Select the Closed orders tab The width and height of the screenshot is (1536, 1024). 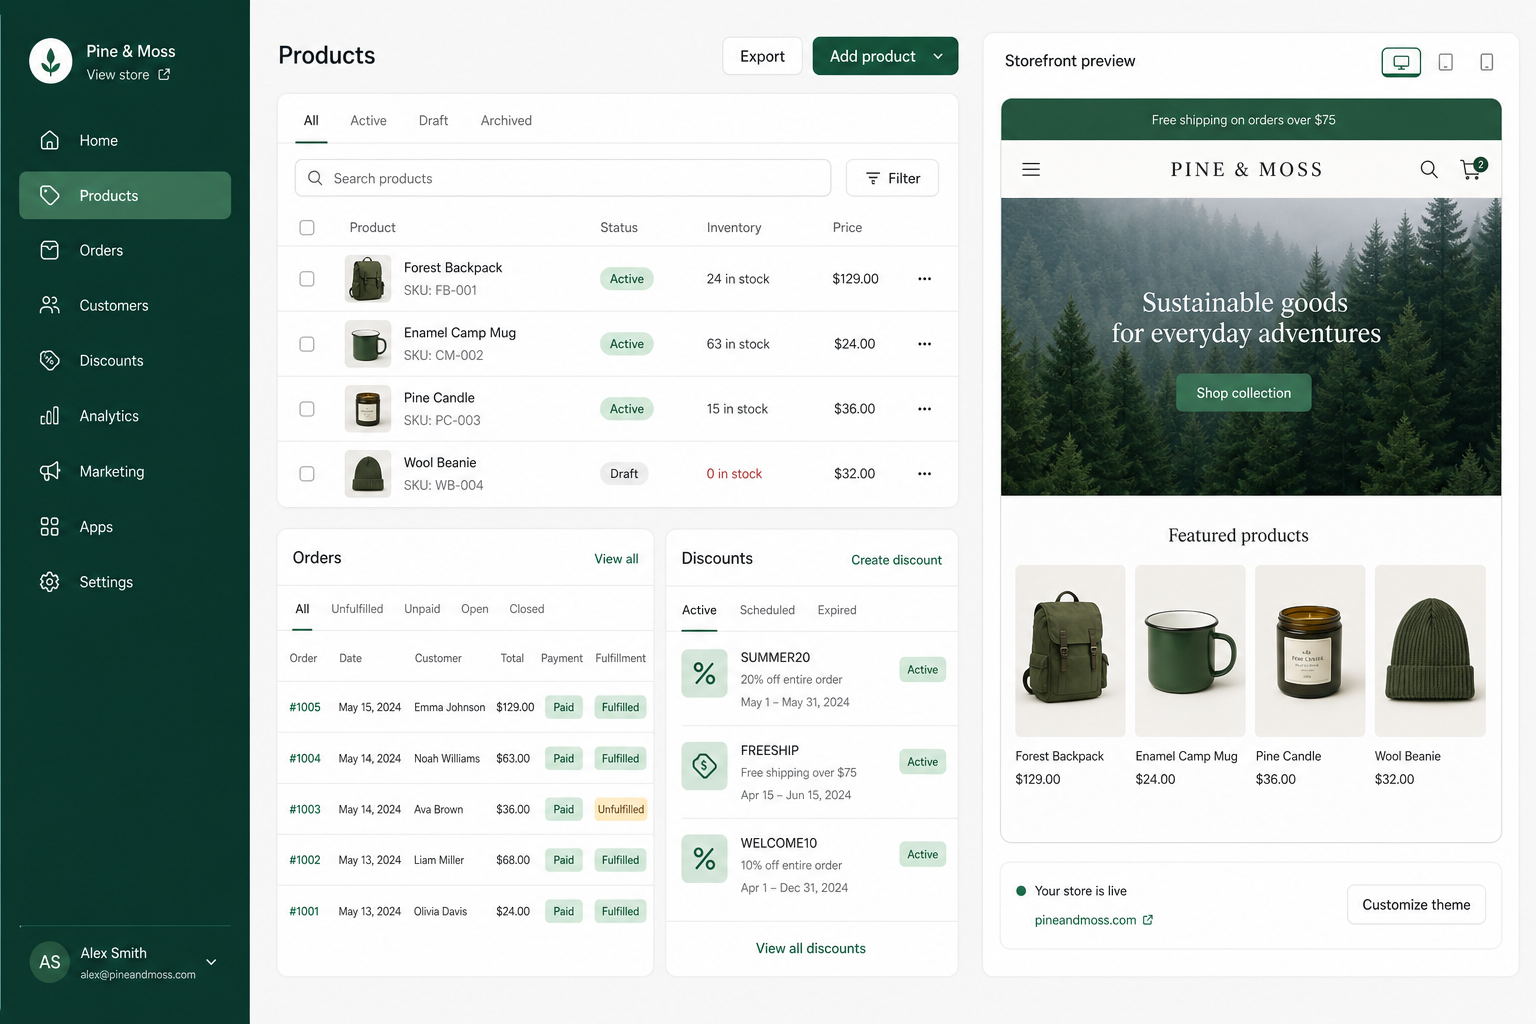pyautogui.click(x=527, y=609)
